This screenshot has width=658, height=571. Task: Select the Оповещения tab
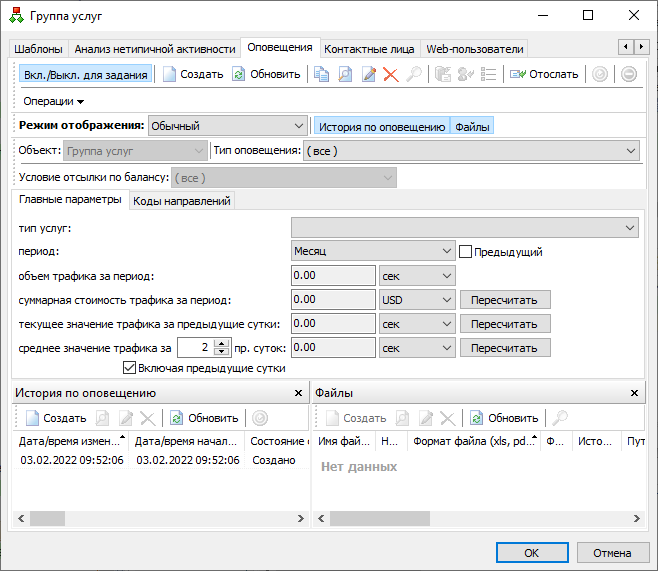(x=280, y=47)
